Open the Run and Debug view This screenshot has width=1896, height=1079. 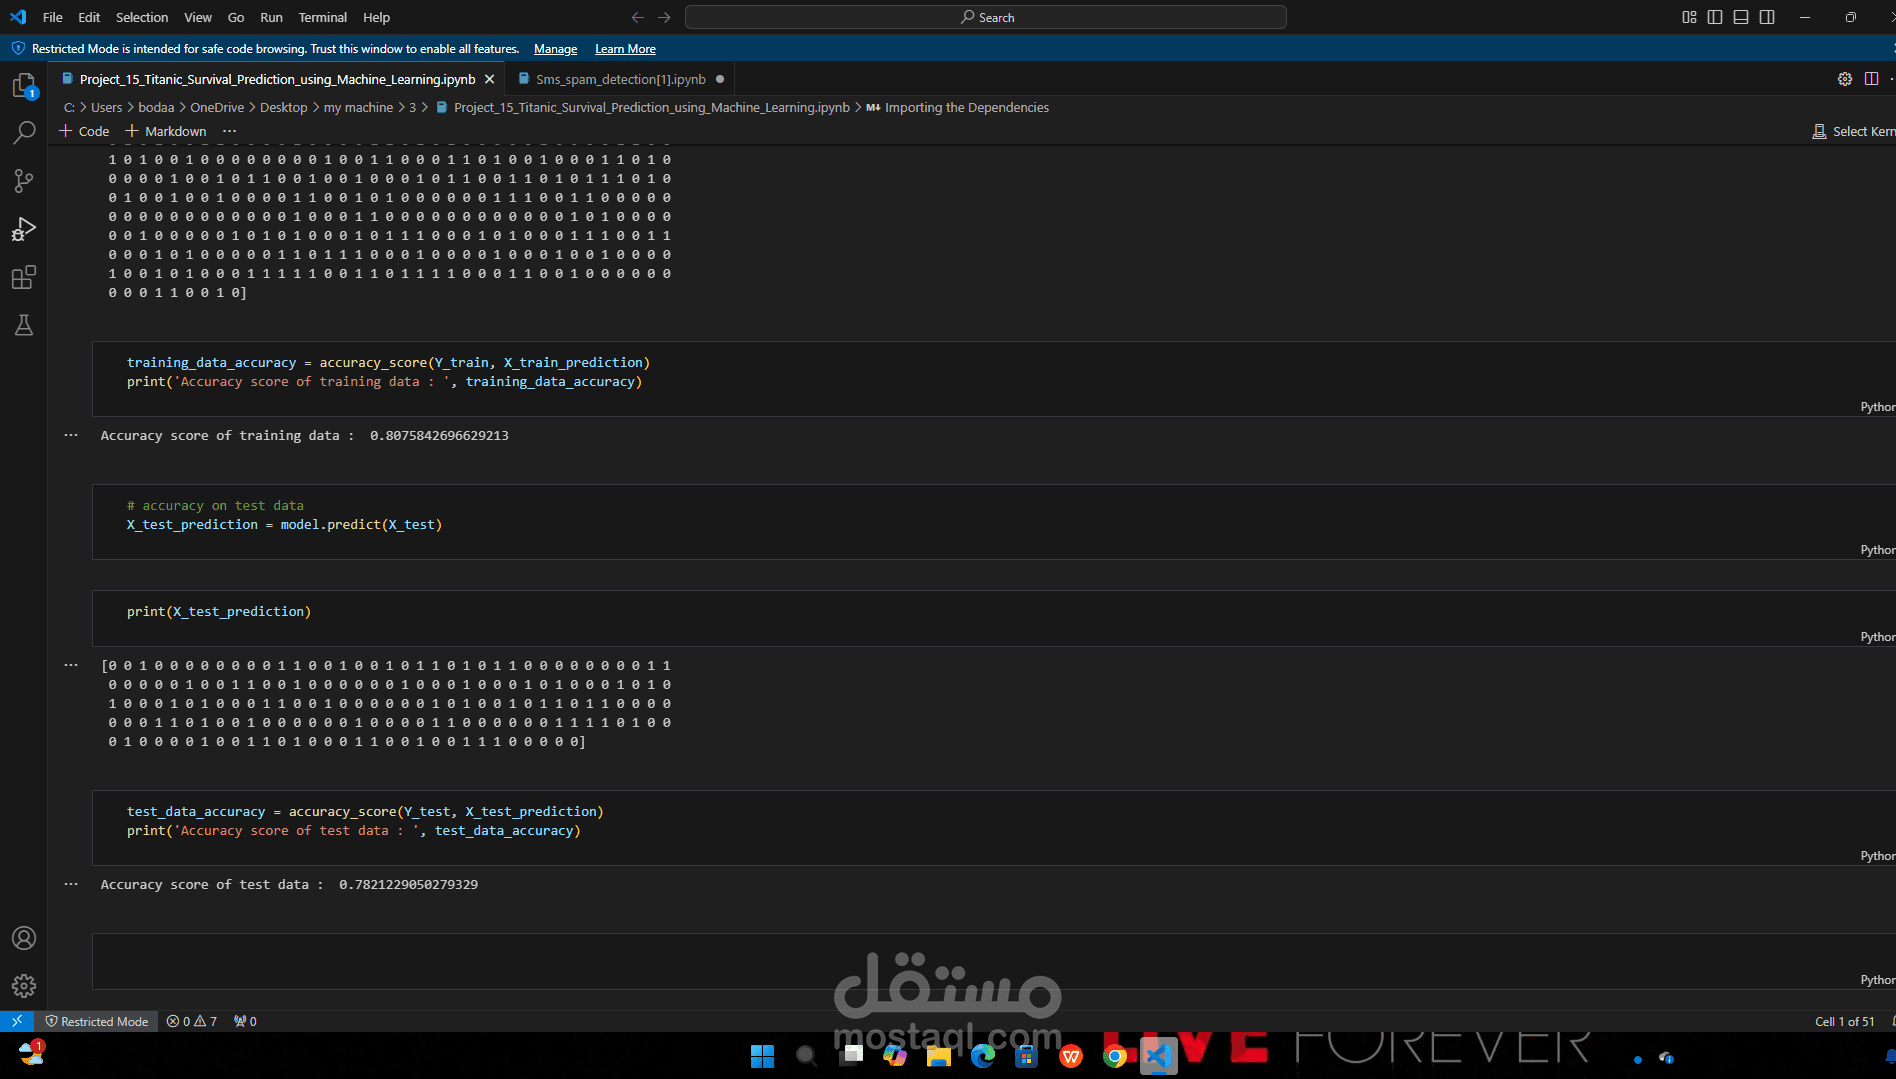[24, 229]
